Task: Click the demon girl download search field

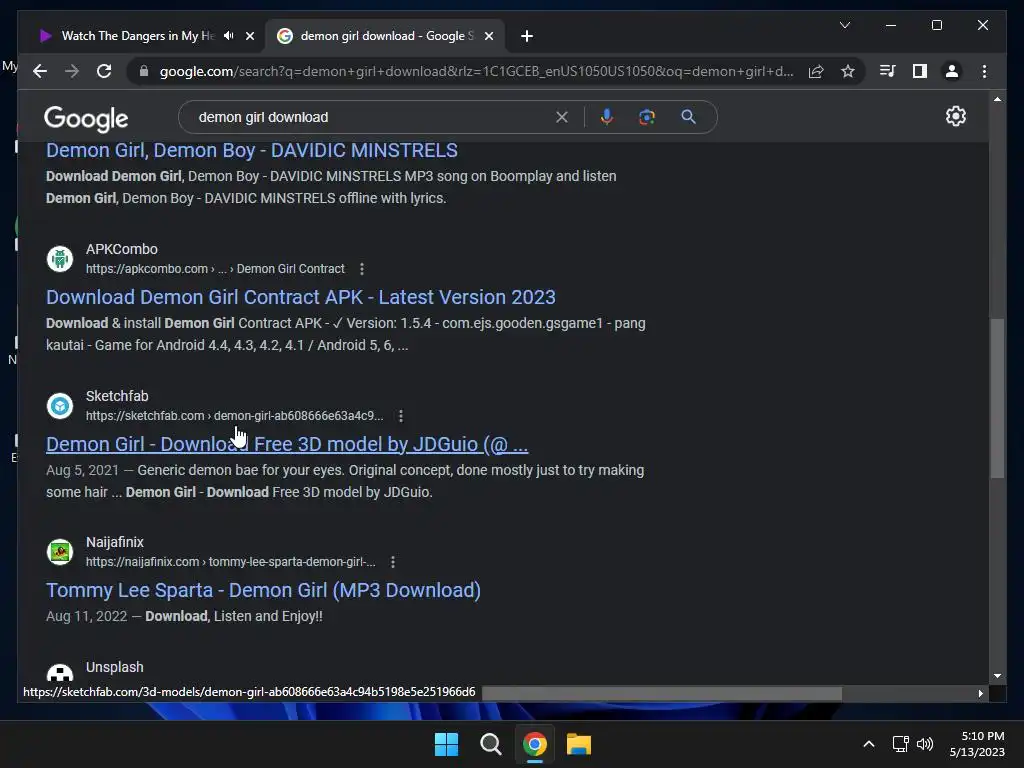Action: pos(372,118)
